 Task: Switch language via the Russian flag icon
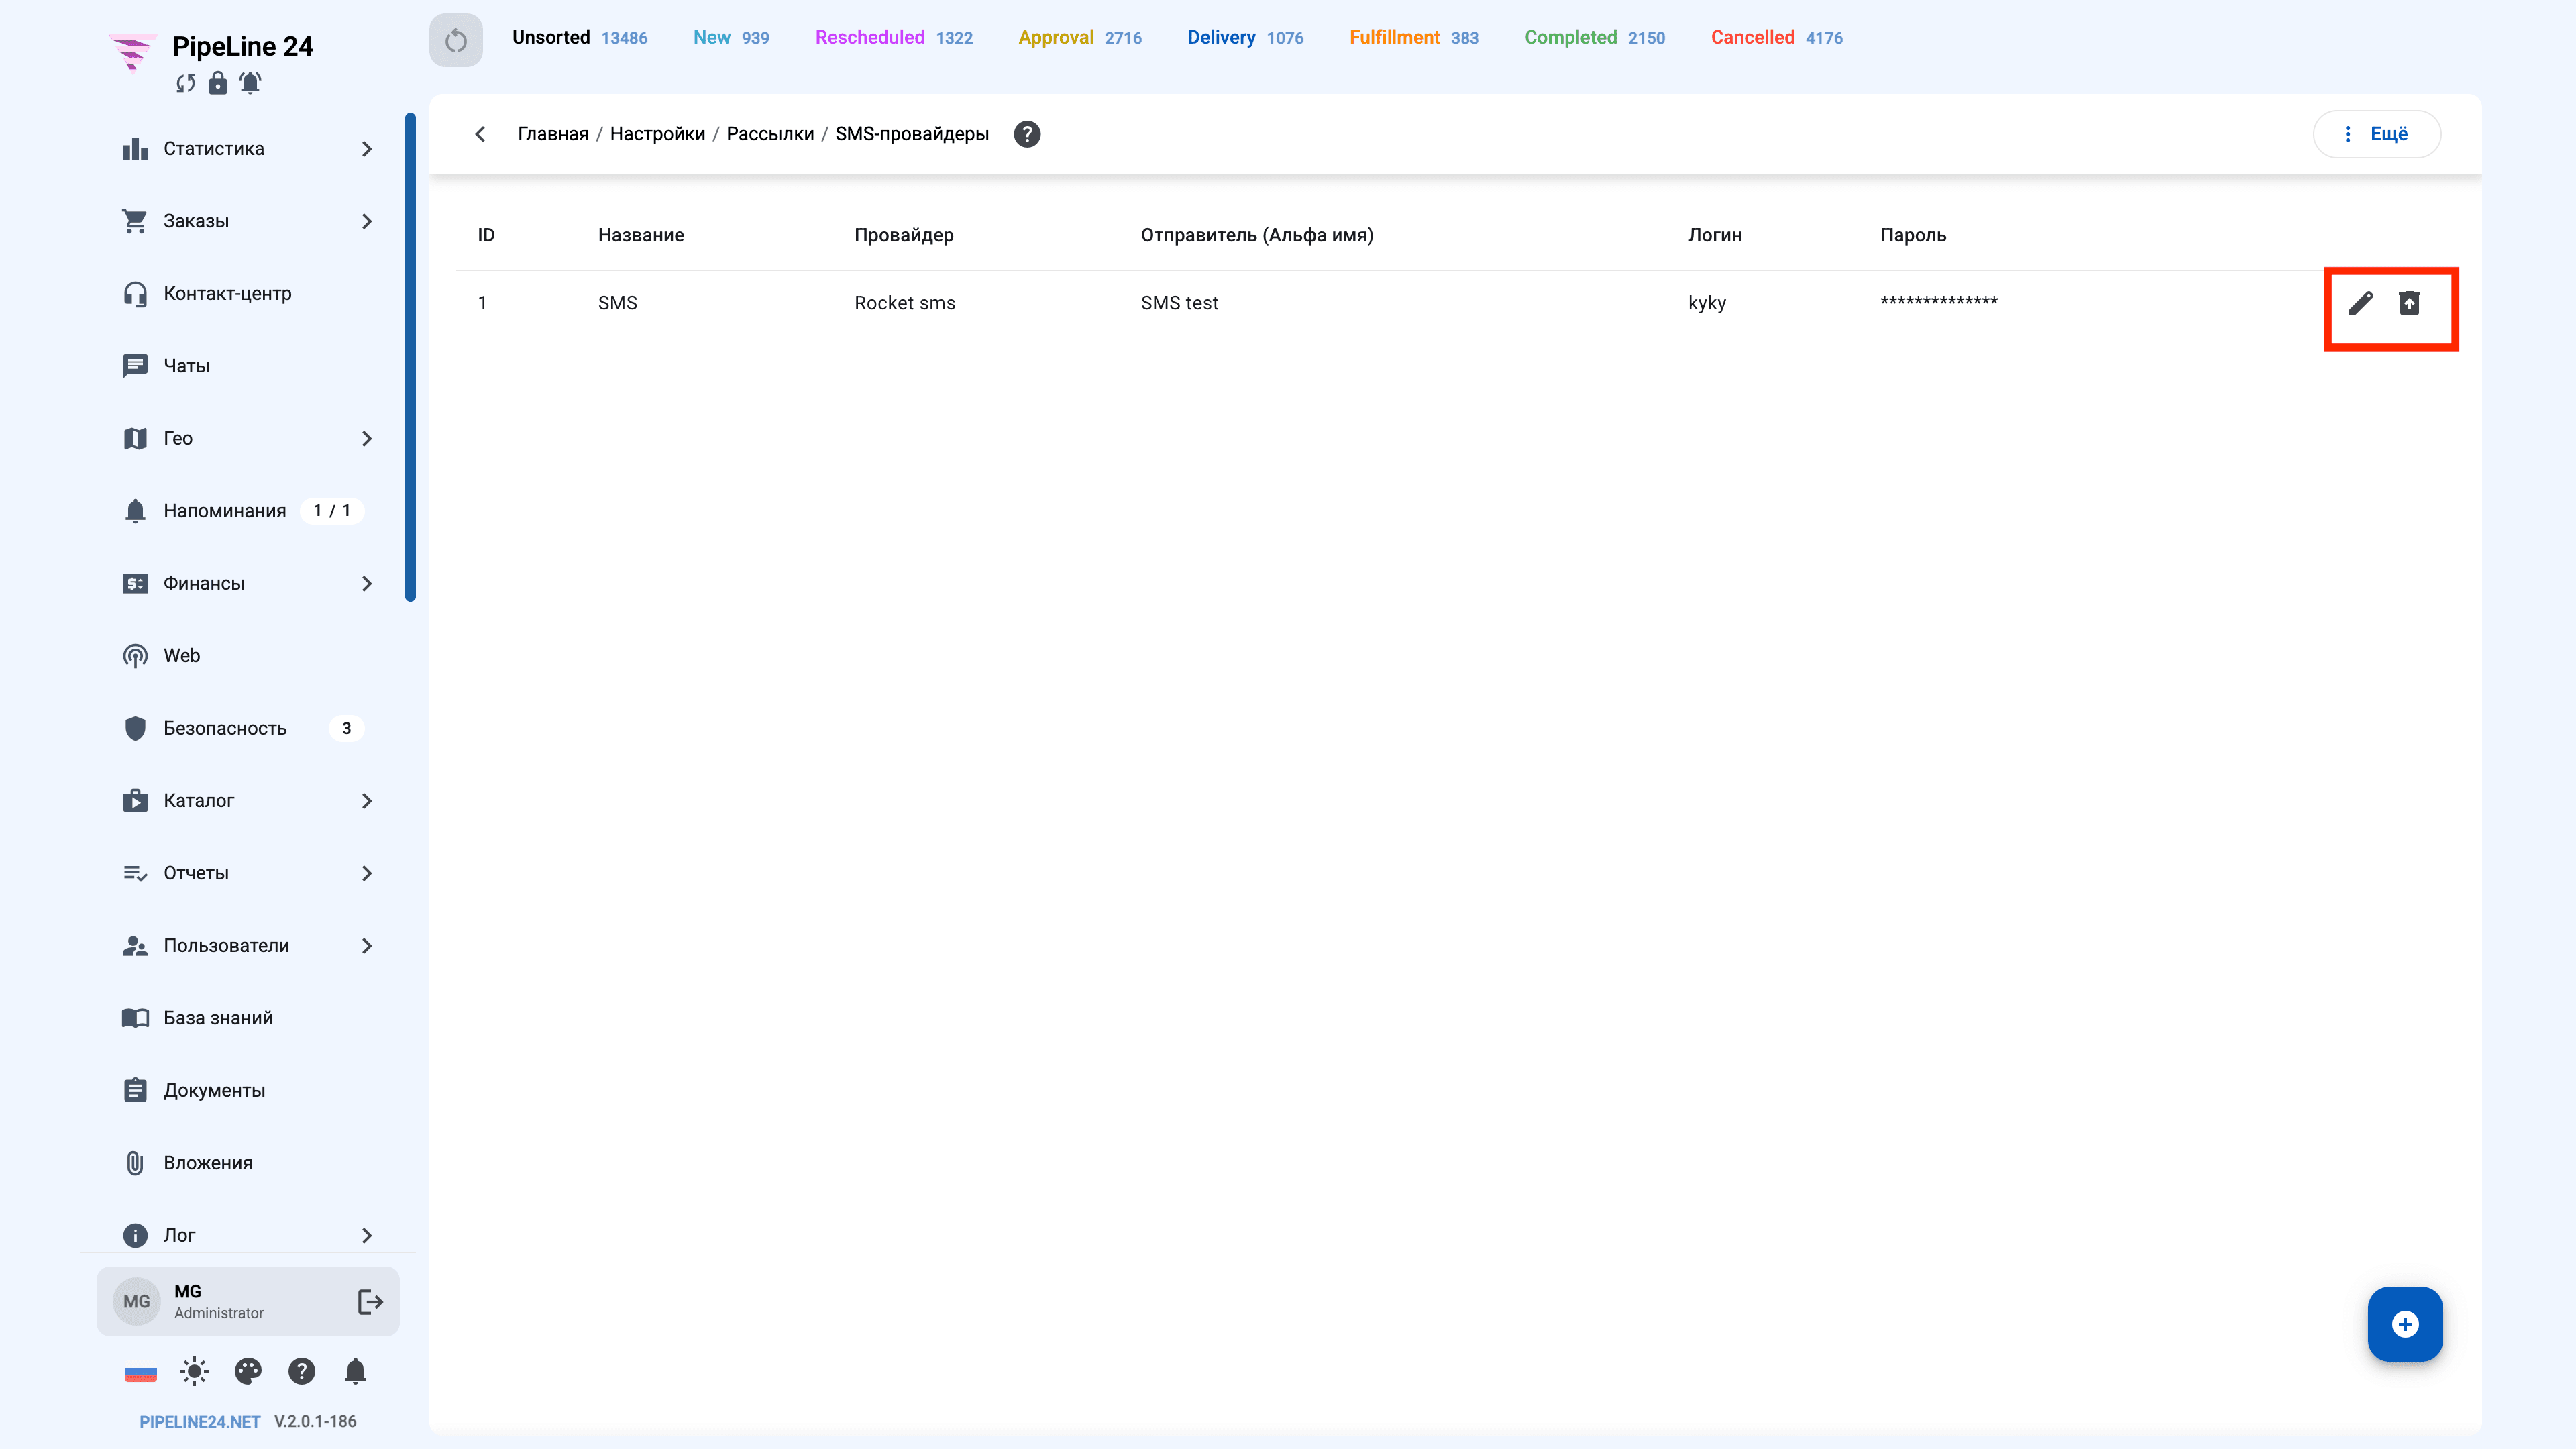click(140, 1373)
